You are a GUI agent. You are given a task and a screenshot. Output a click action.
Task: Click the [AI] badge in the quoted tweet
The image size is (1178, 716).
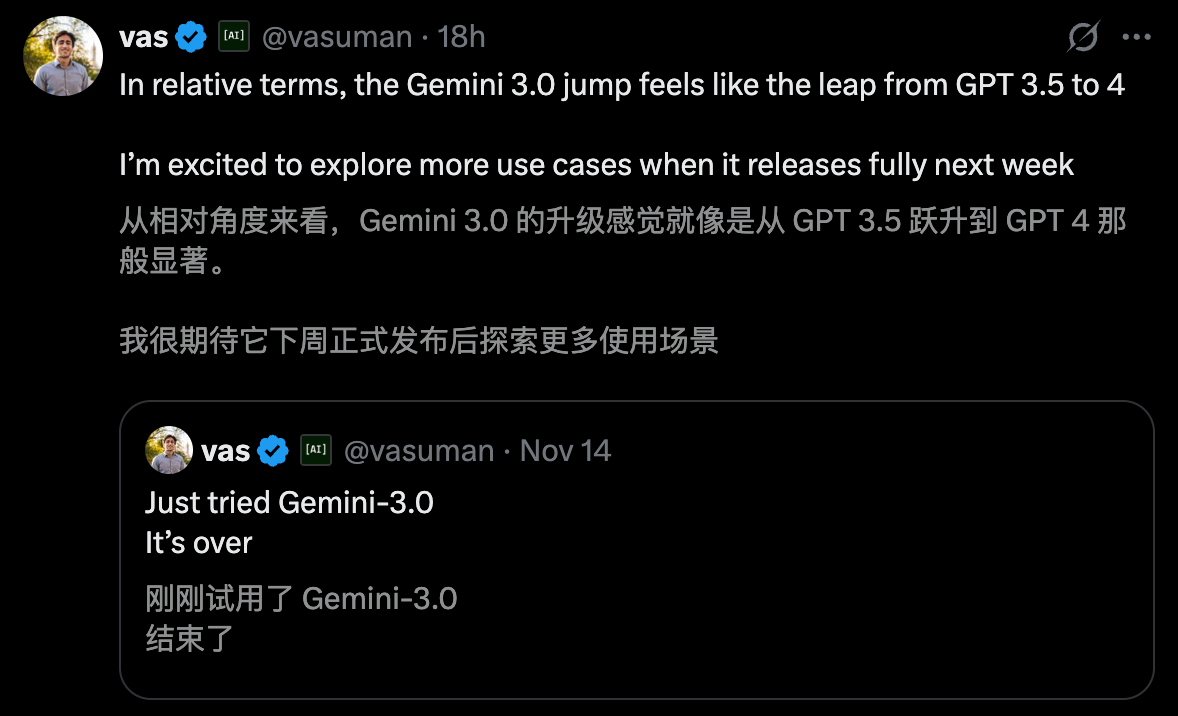tap(316, 450)
